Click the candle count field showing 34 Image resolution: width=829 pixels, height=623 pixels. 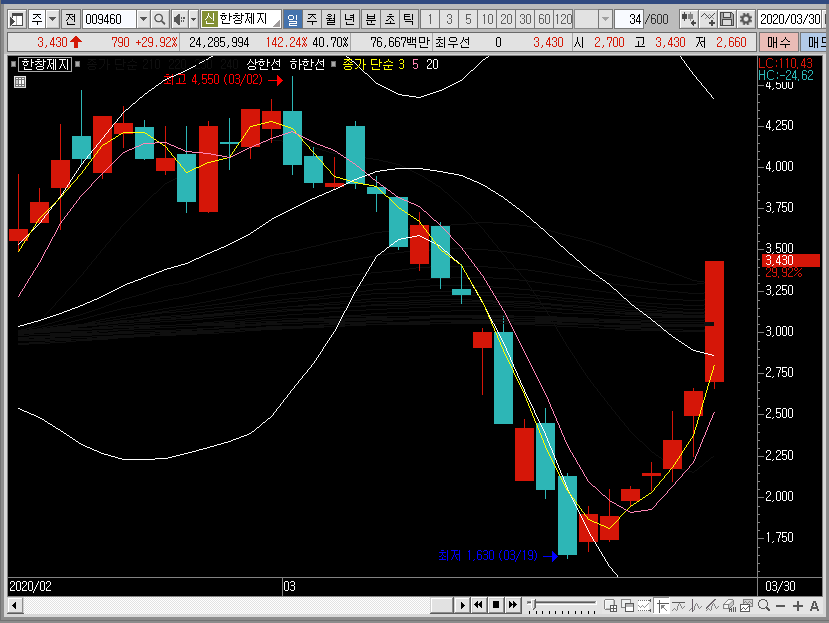629,20
